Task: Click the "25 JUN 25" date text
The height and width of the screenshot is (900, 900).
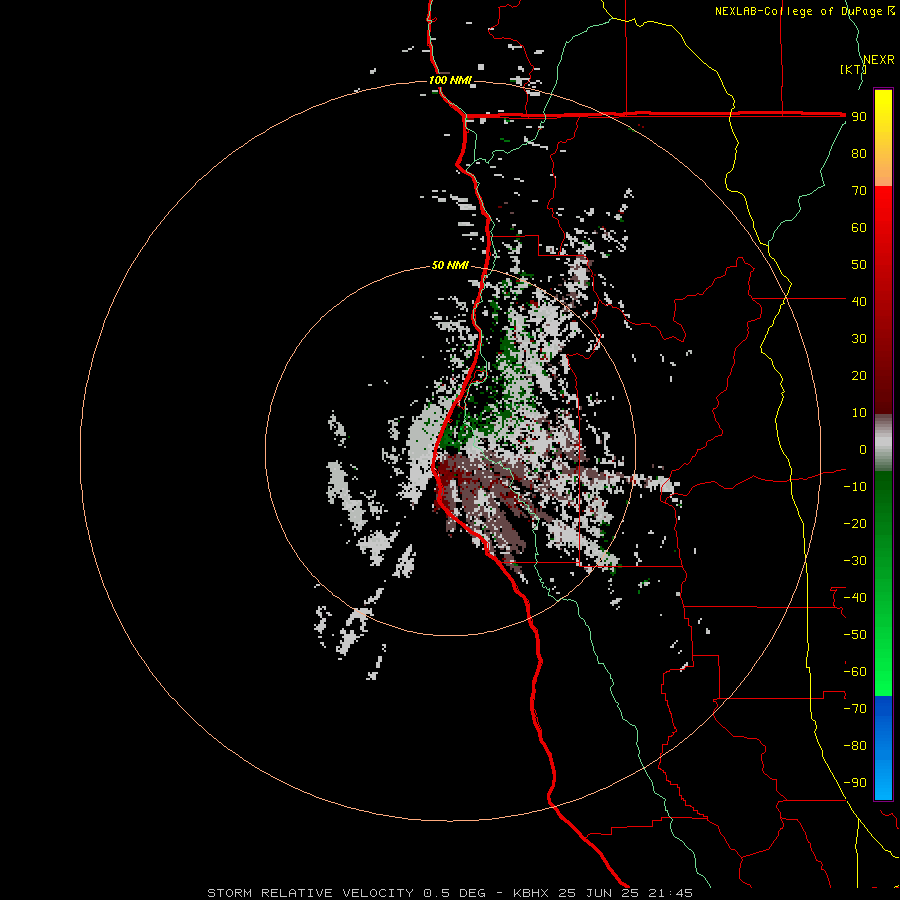Action: click(x=598, y=893)
